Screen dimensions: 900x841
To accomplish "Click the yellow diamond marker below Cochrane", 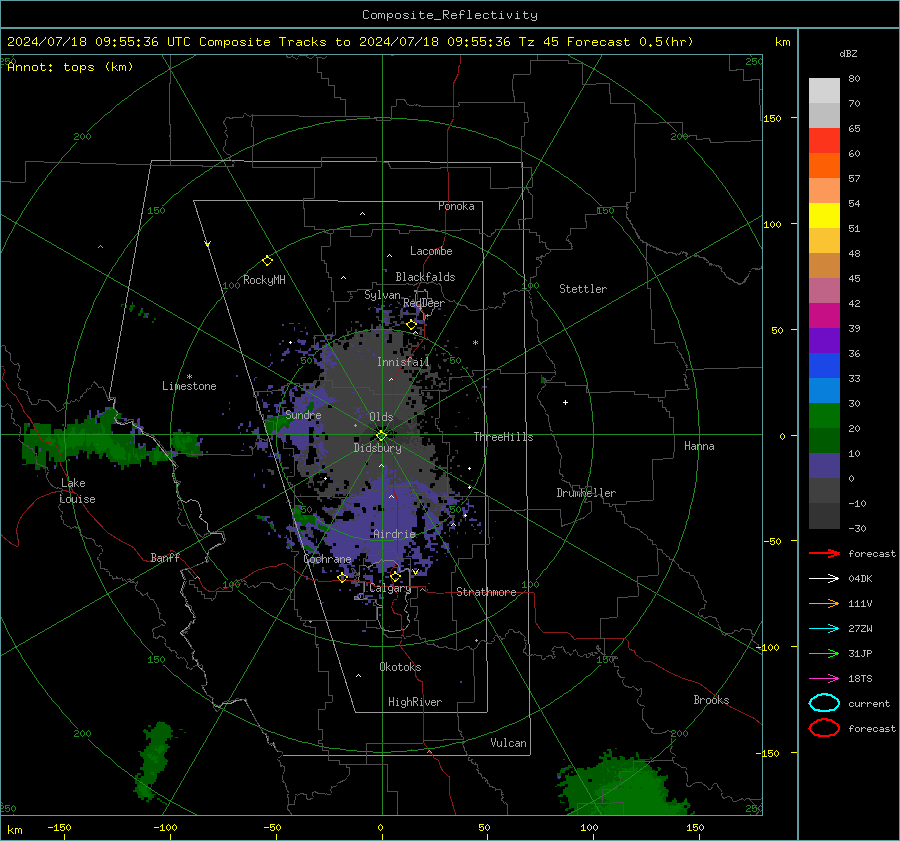I will point(342,577).
